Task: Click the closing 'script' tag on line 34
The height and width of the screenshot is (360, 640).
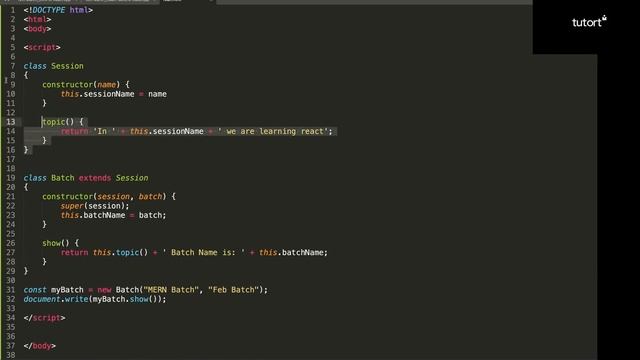Action: (44, 318)
